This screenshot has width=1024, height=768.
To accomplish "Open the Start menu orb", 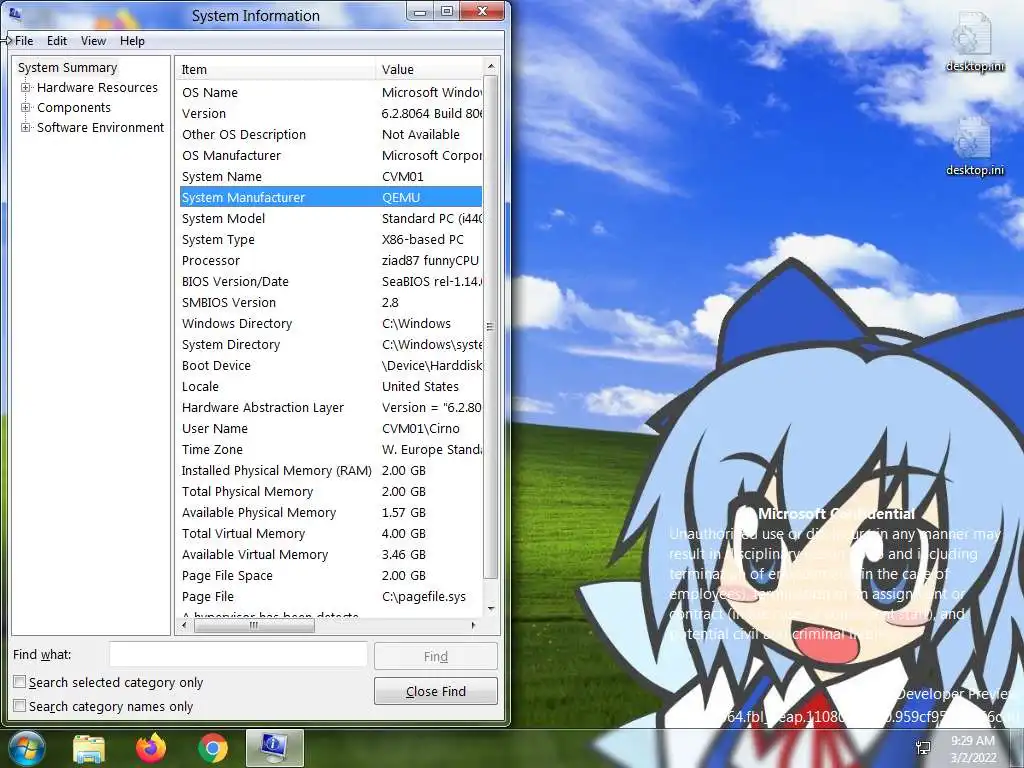I will click(x=25, y=748).
